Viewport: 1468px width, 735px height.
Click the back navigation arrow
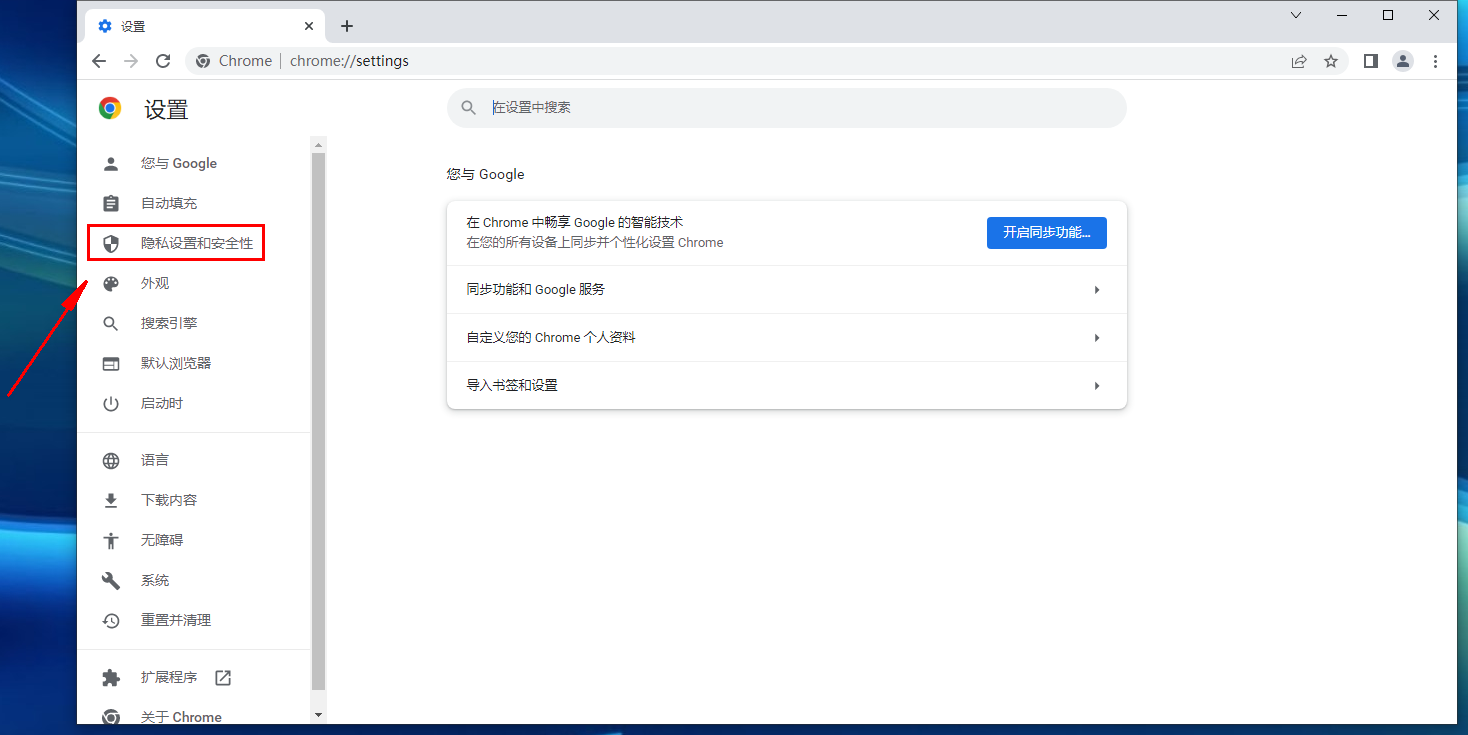(x=99, y=61)
